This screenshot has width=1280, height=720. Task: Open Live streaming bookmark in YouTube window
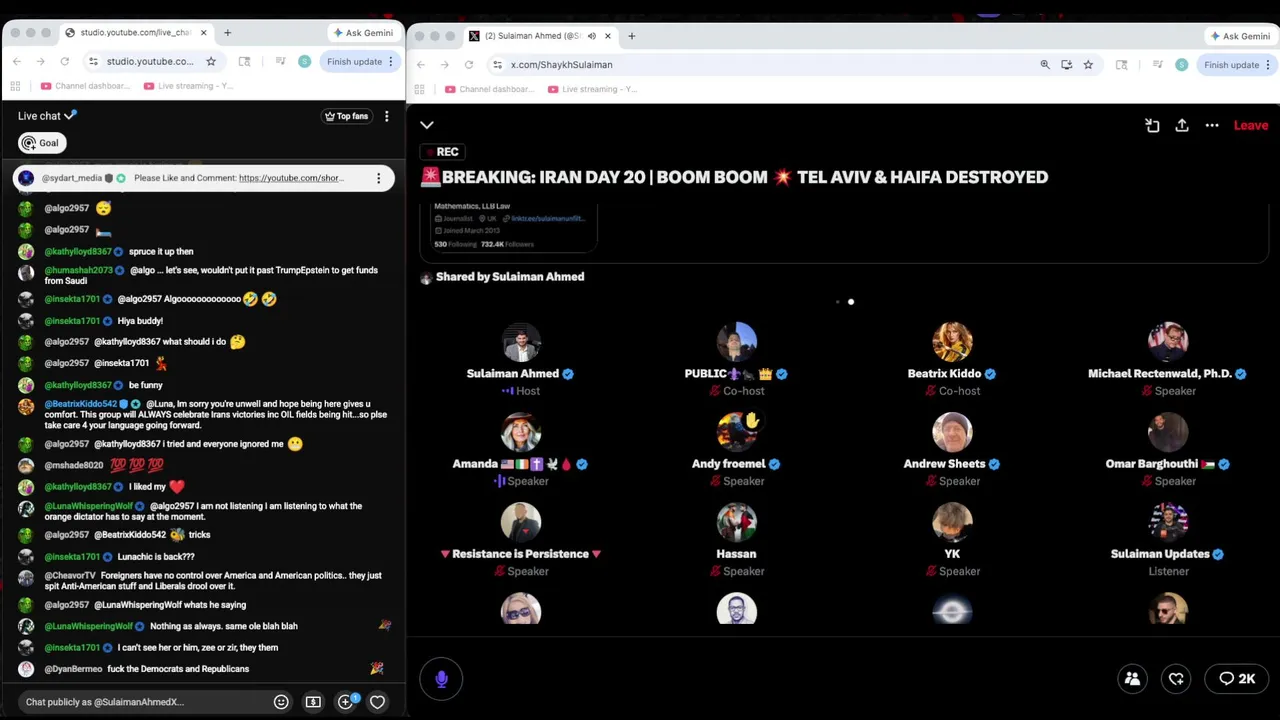(189, 86)
